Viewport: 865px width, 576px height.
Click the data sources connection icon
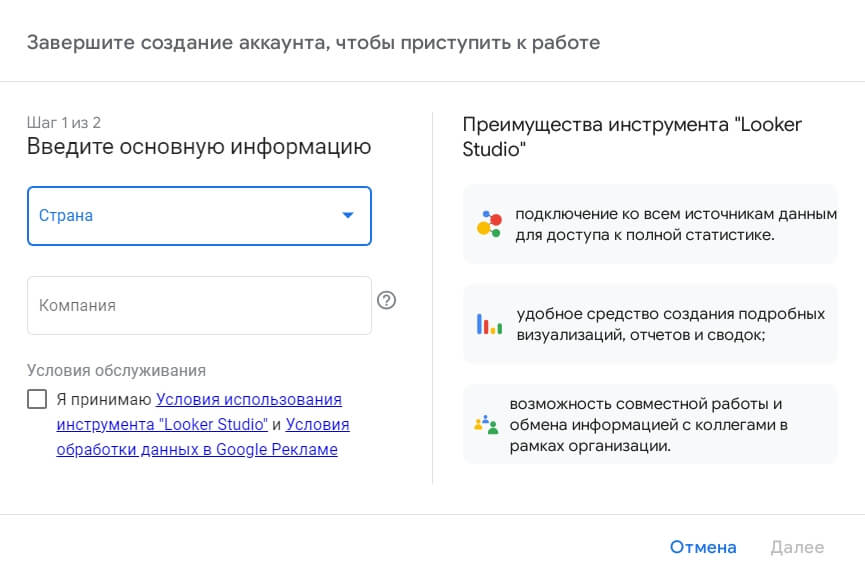point(489,224)
